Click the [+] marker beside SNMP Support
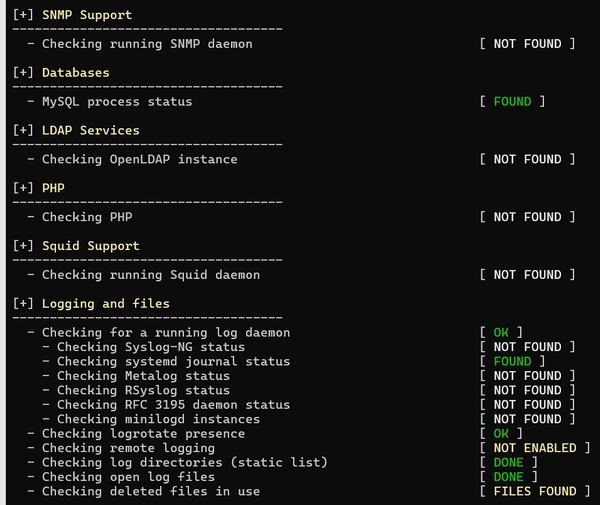The height and width of the screenshot is (505, 600). [24, 15]
